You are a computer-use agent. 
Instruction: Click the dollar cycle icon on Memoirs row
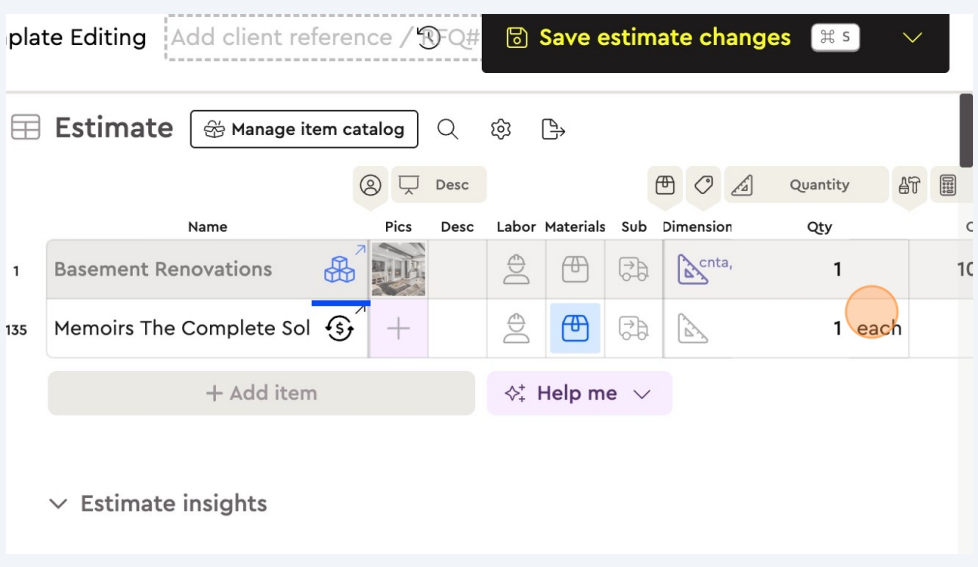[340, 328]
